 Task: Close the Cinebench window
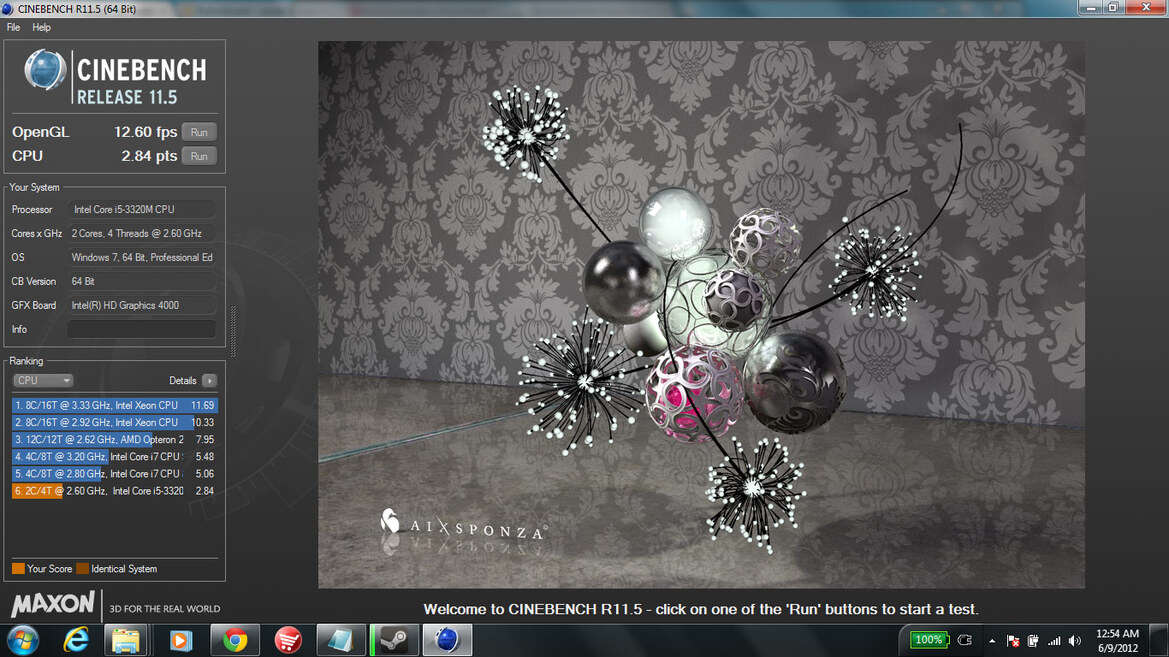coord(1146,7)
